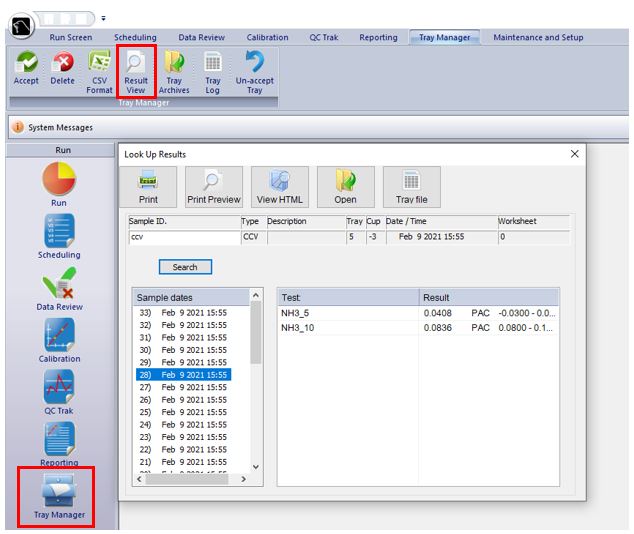The image size is (634, 534).
Task: Click the View HTML button
Action: [x=279, y=187]
